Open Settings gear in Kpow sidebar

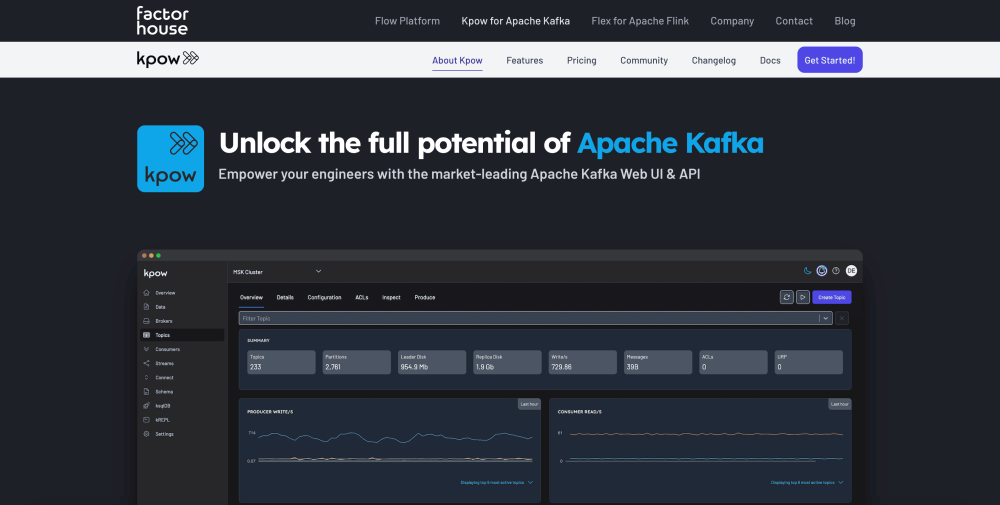tap(147, 434)
